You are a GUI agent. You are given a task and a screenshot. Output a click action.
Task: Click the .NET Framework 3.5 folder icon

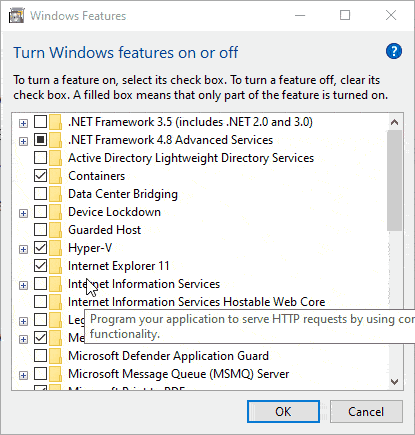(55, 122)
